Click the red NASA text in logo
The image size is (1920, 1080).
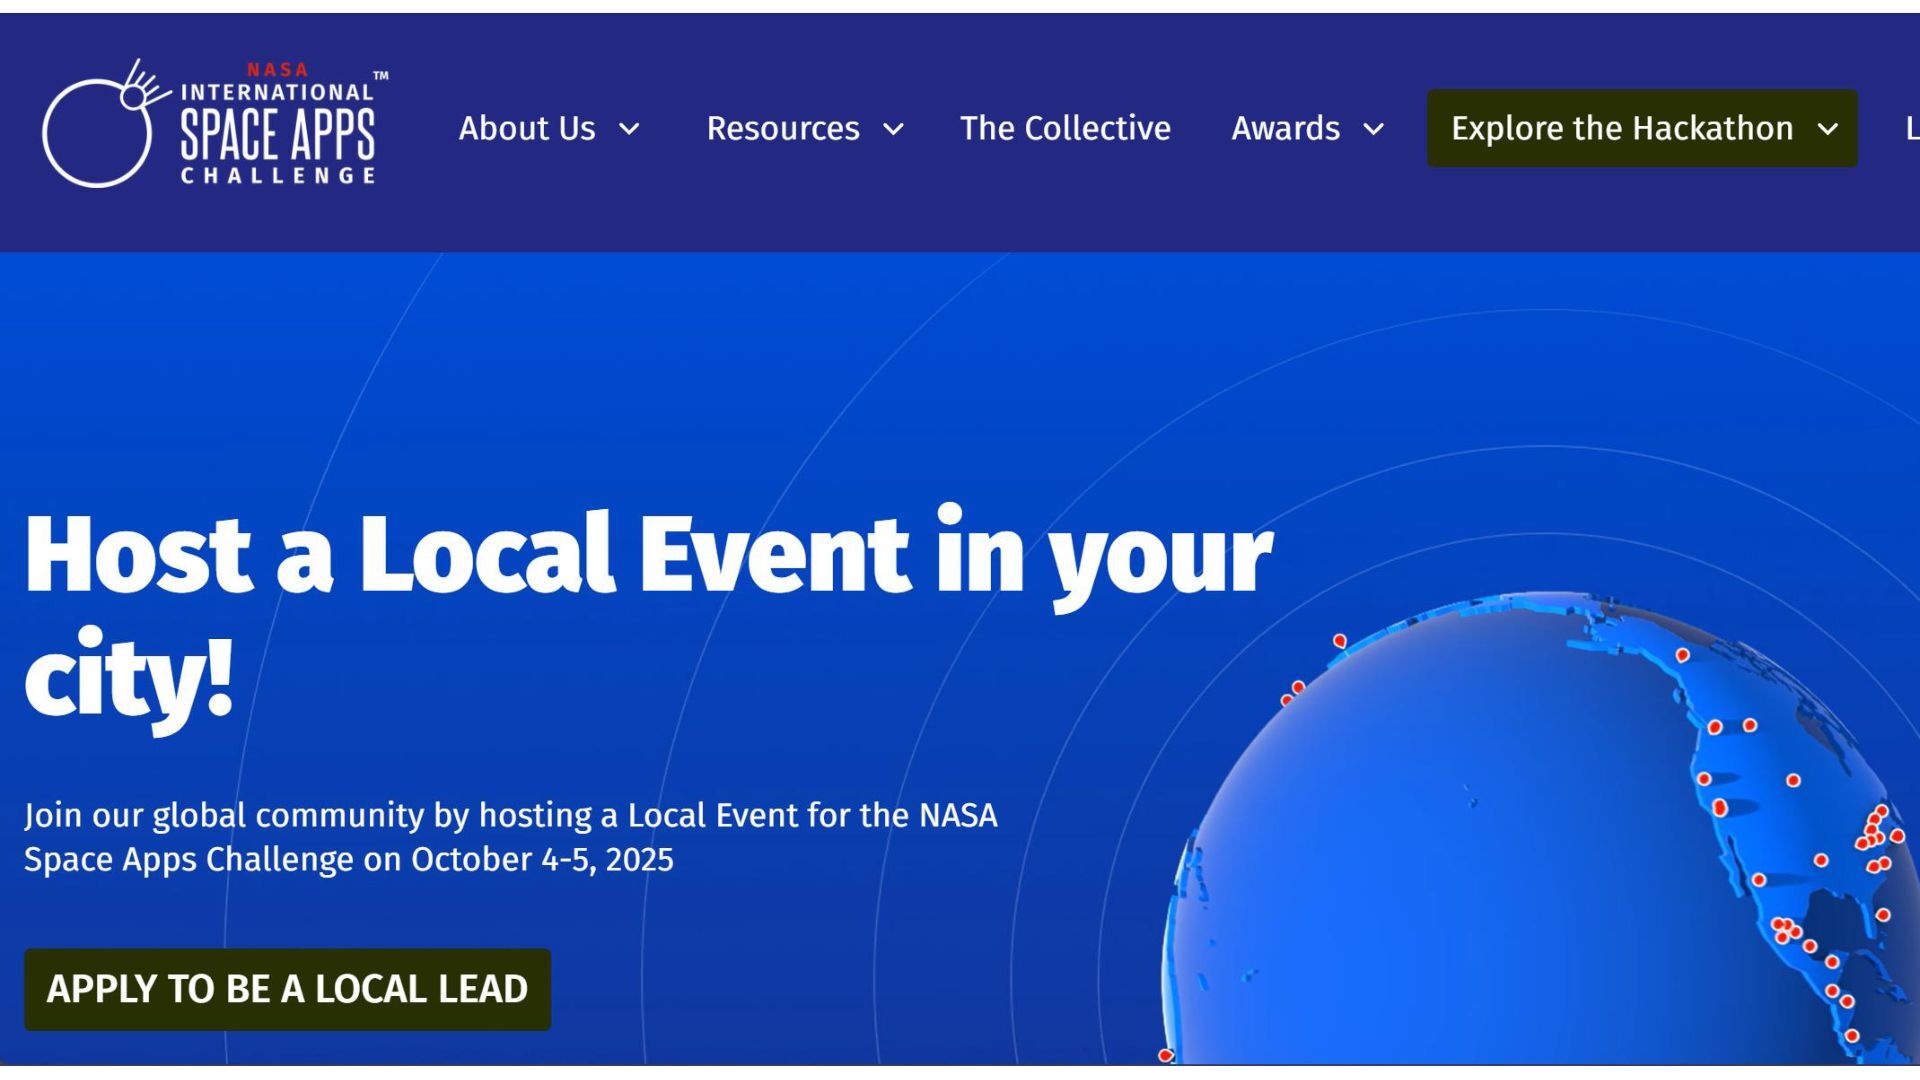(277, 70)
